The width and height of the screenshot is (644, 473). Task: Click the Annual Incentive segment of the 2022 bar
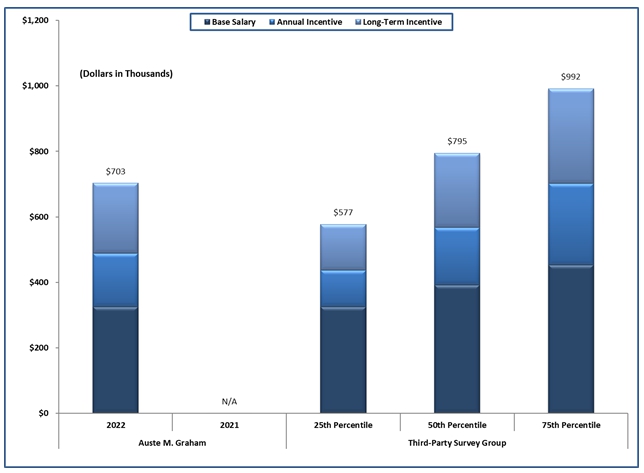coord(115,280)
